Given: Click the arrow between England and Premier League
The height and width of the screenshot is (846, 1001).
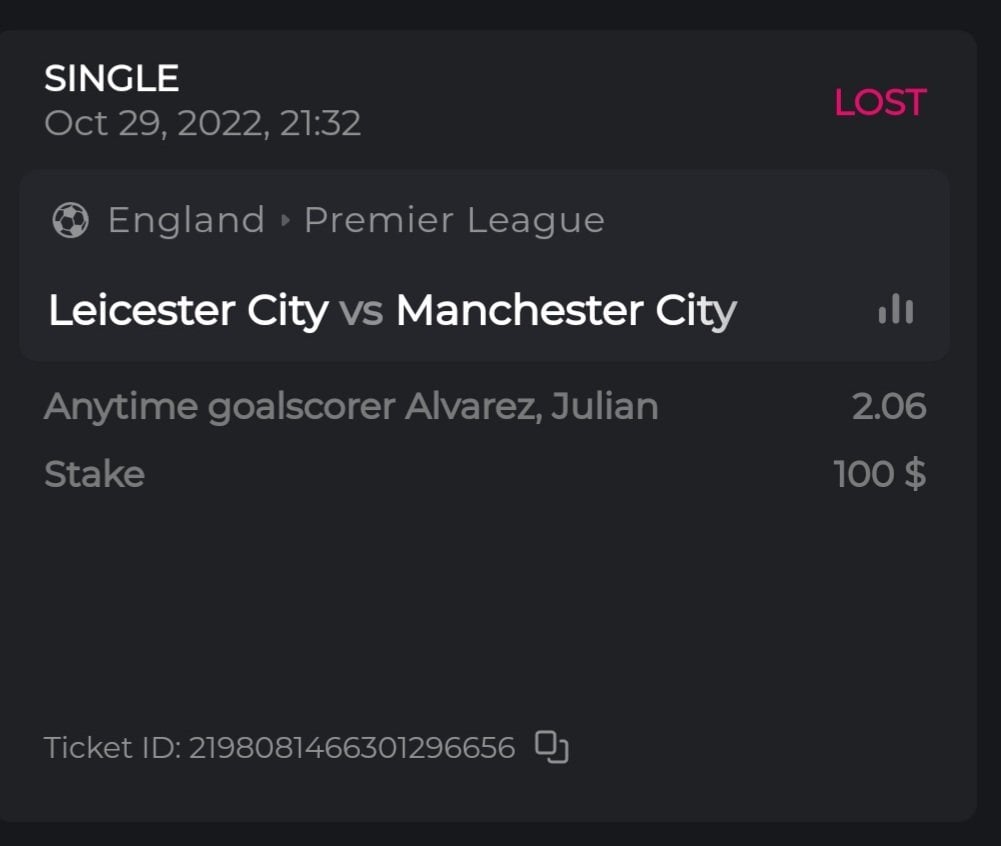Looking at the screenshot, I should click(x=285, y=220).
